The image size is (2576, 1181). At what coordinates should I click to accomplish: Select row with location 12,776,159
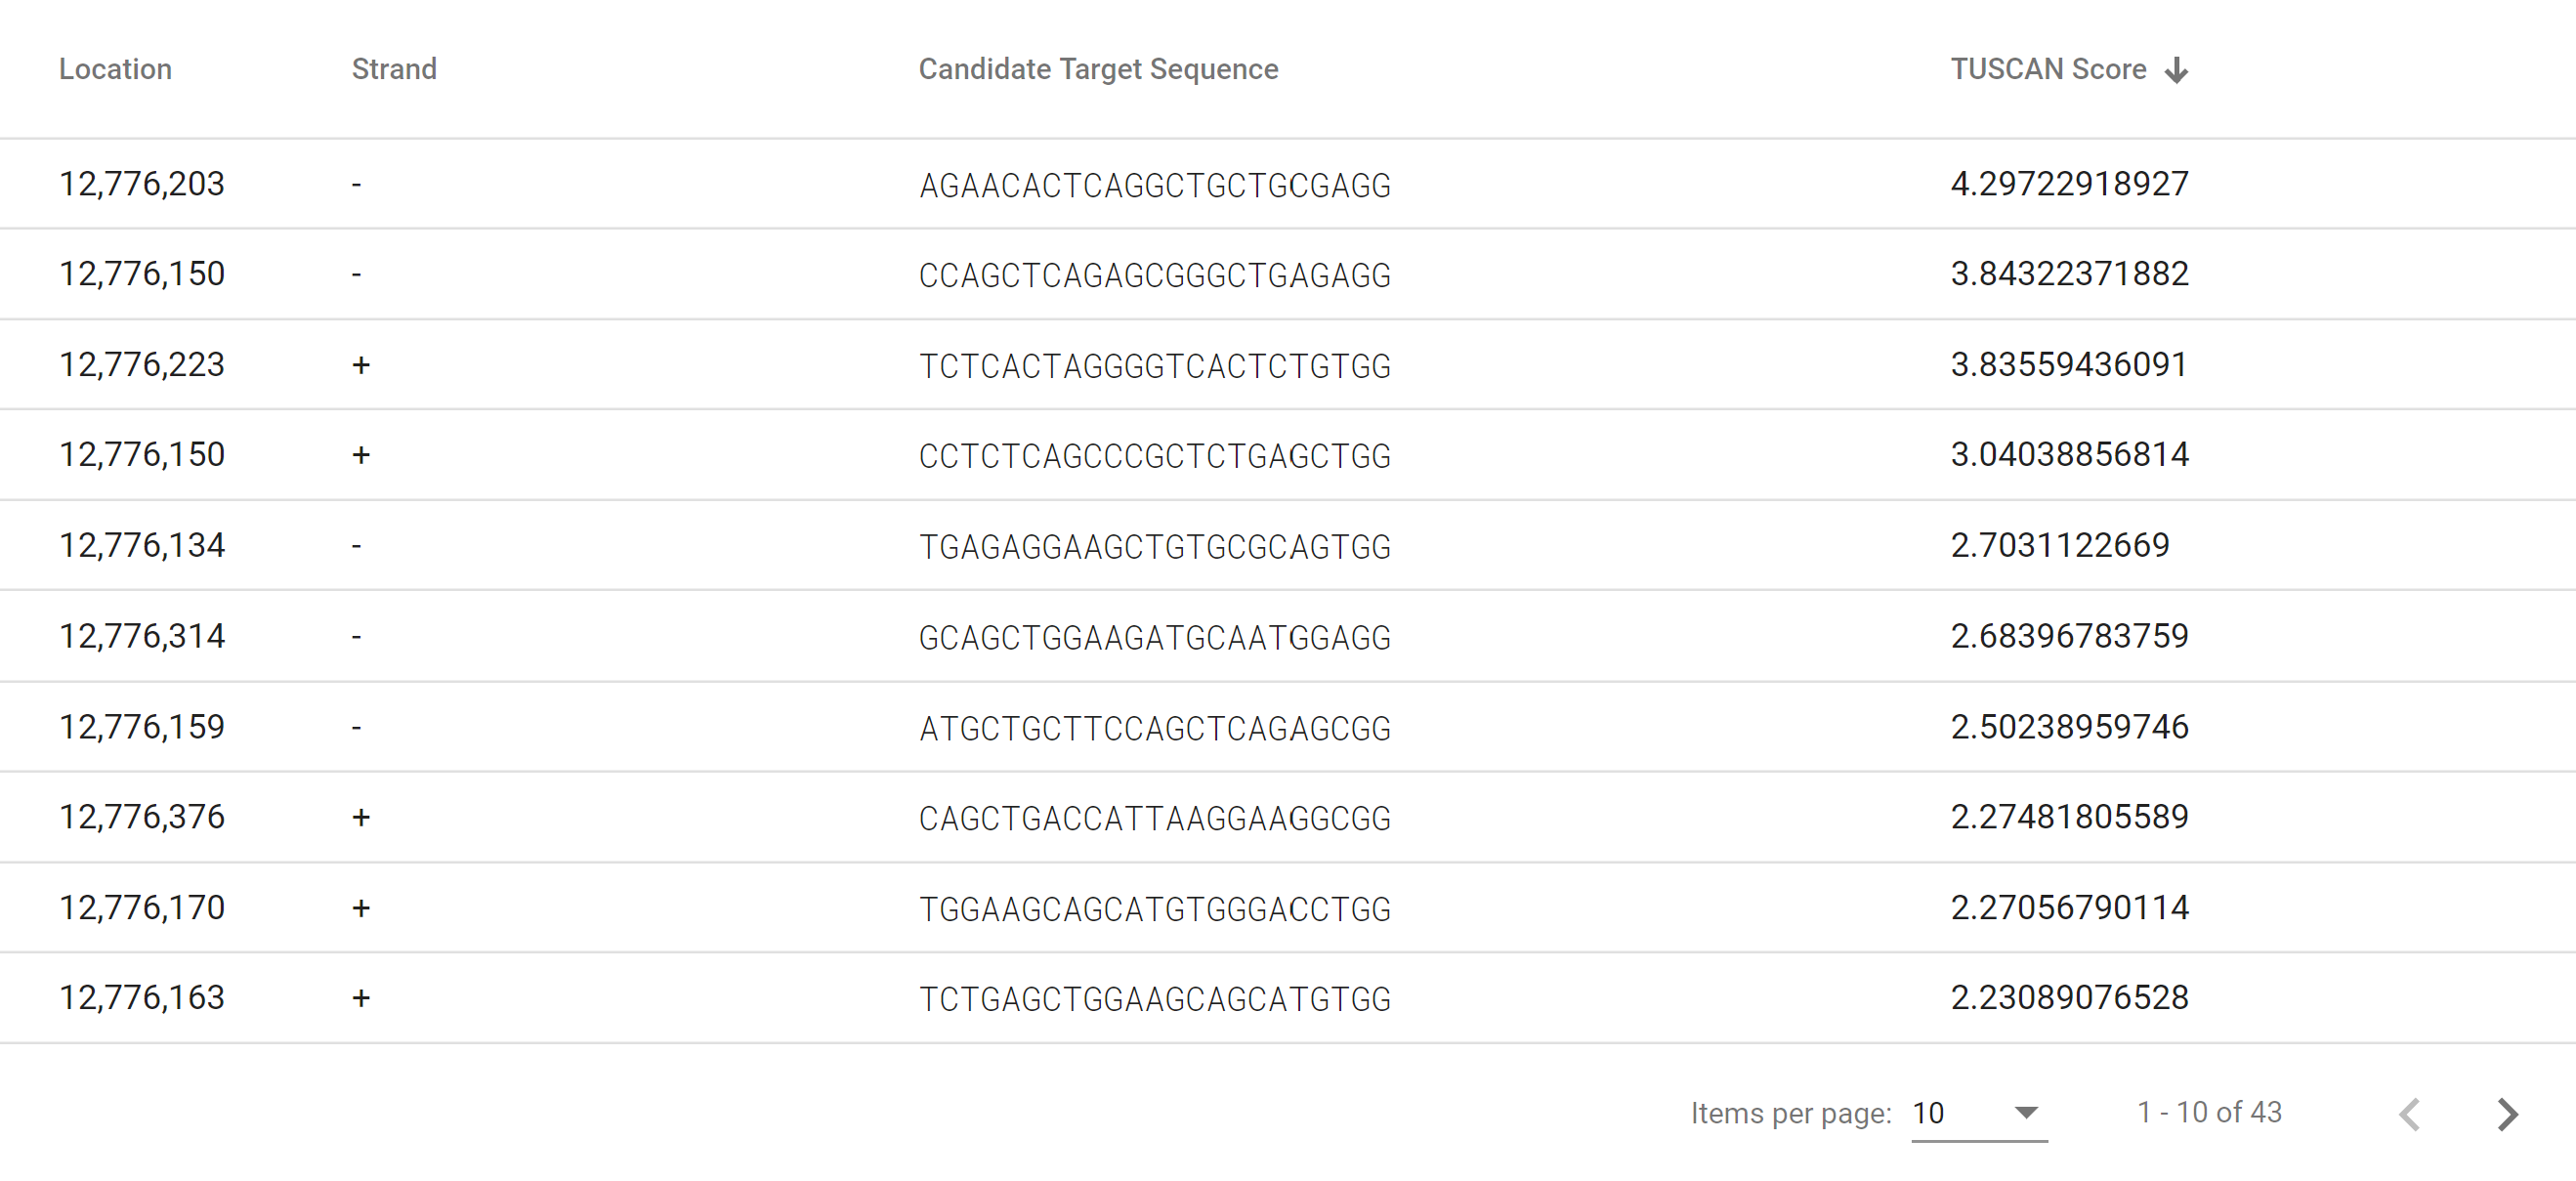pos(142,727)
